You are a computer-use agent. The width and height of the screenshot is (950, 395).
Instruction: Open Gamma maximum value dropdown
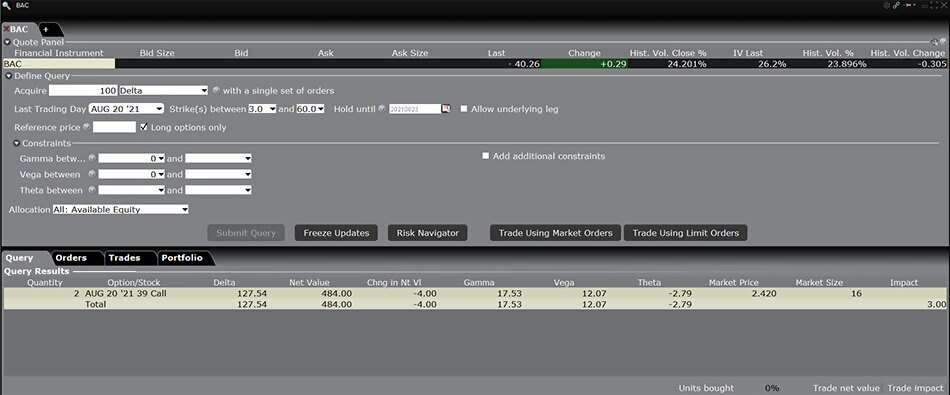click(x=218, y=158)
